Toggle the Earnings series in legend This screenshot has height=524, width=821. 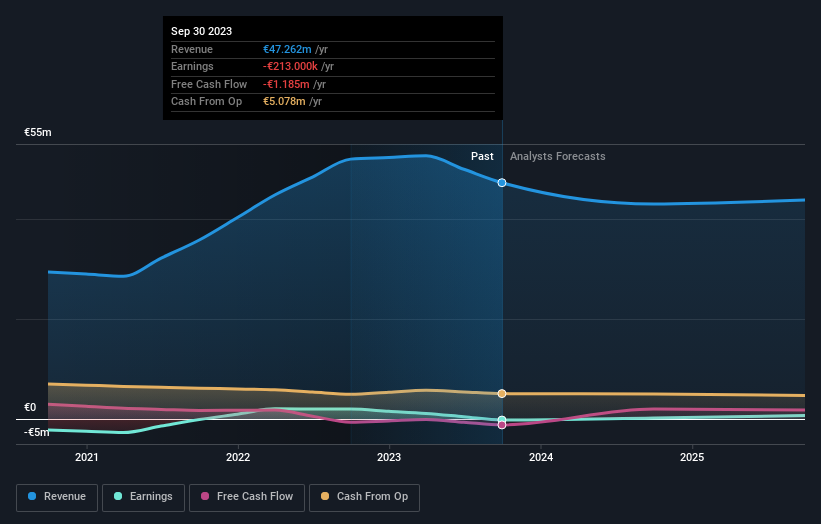click(143, 497)
